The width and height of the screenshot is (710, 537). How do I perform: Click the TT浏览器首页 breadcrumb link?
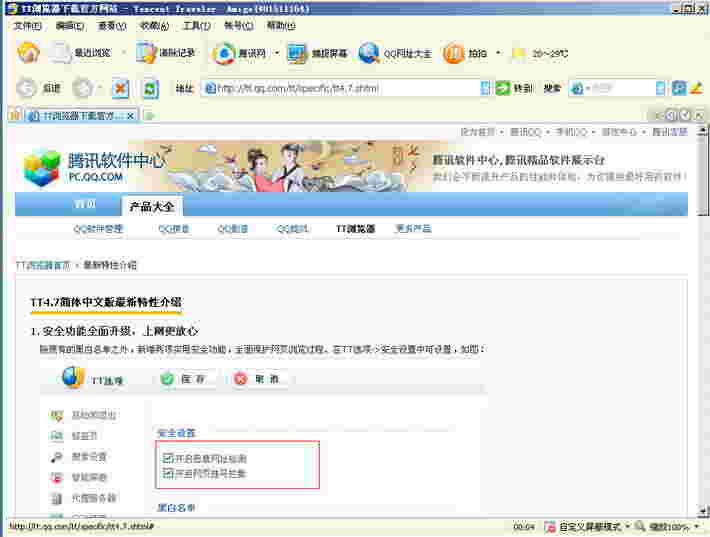pyautogui.click(x=43, y=265)
